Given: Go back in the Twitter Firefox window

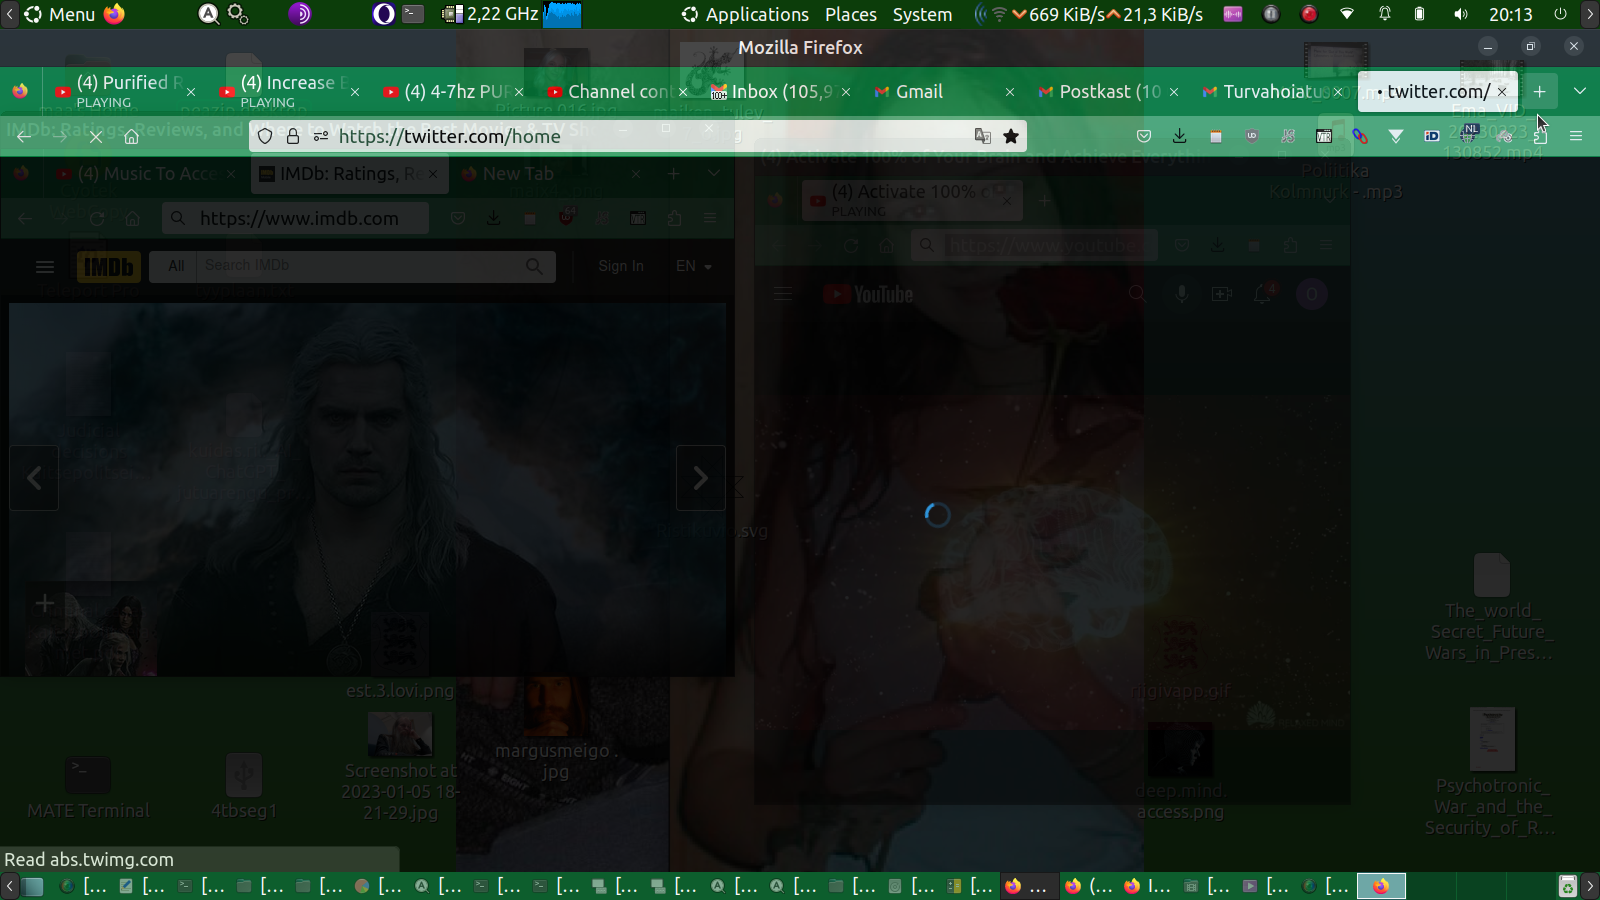Looking at the screenshot, I should click(24, 136).
